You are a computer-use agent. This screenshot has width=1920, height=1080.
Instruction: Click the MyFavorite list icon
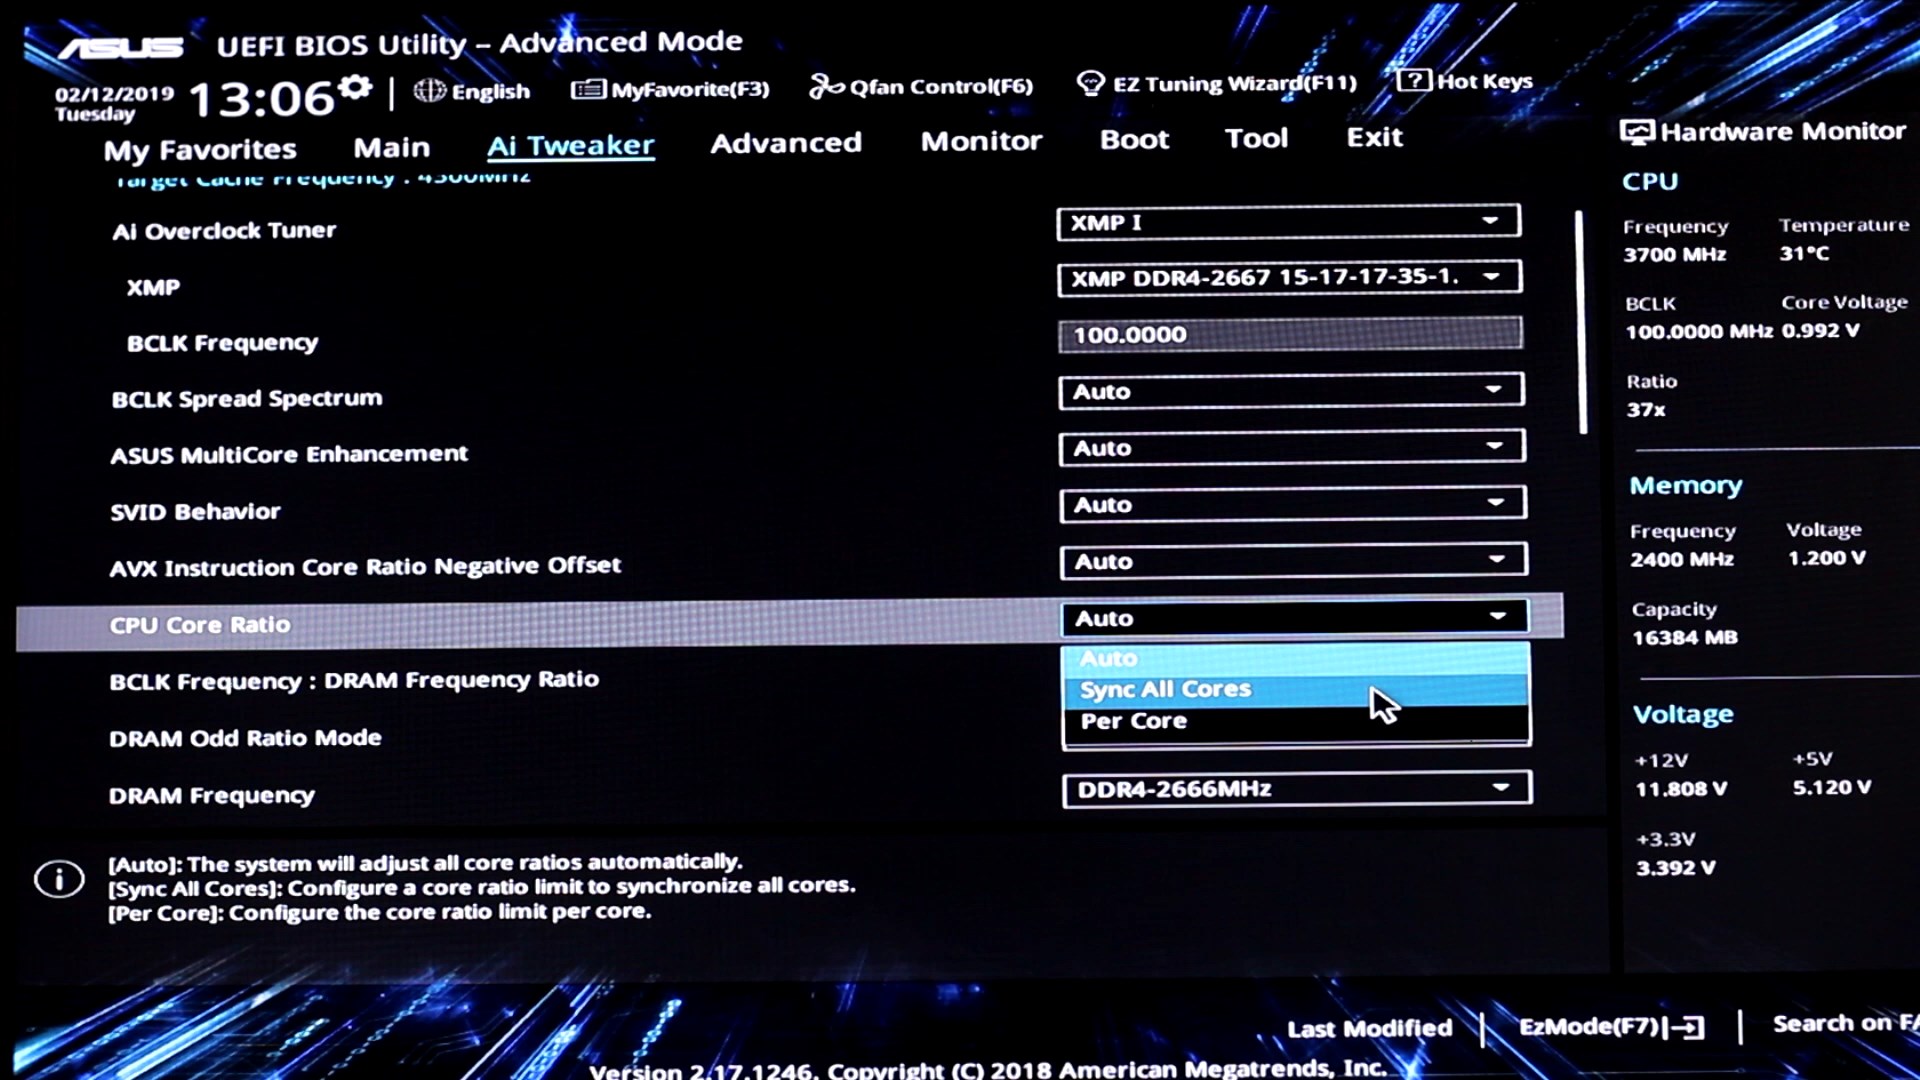click(588, 89)
